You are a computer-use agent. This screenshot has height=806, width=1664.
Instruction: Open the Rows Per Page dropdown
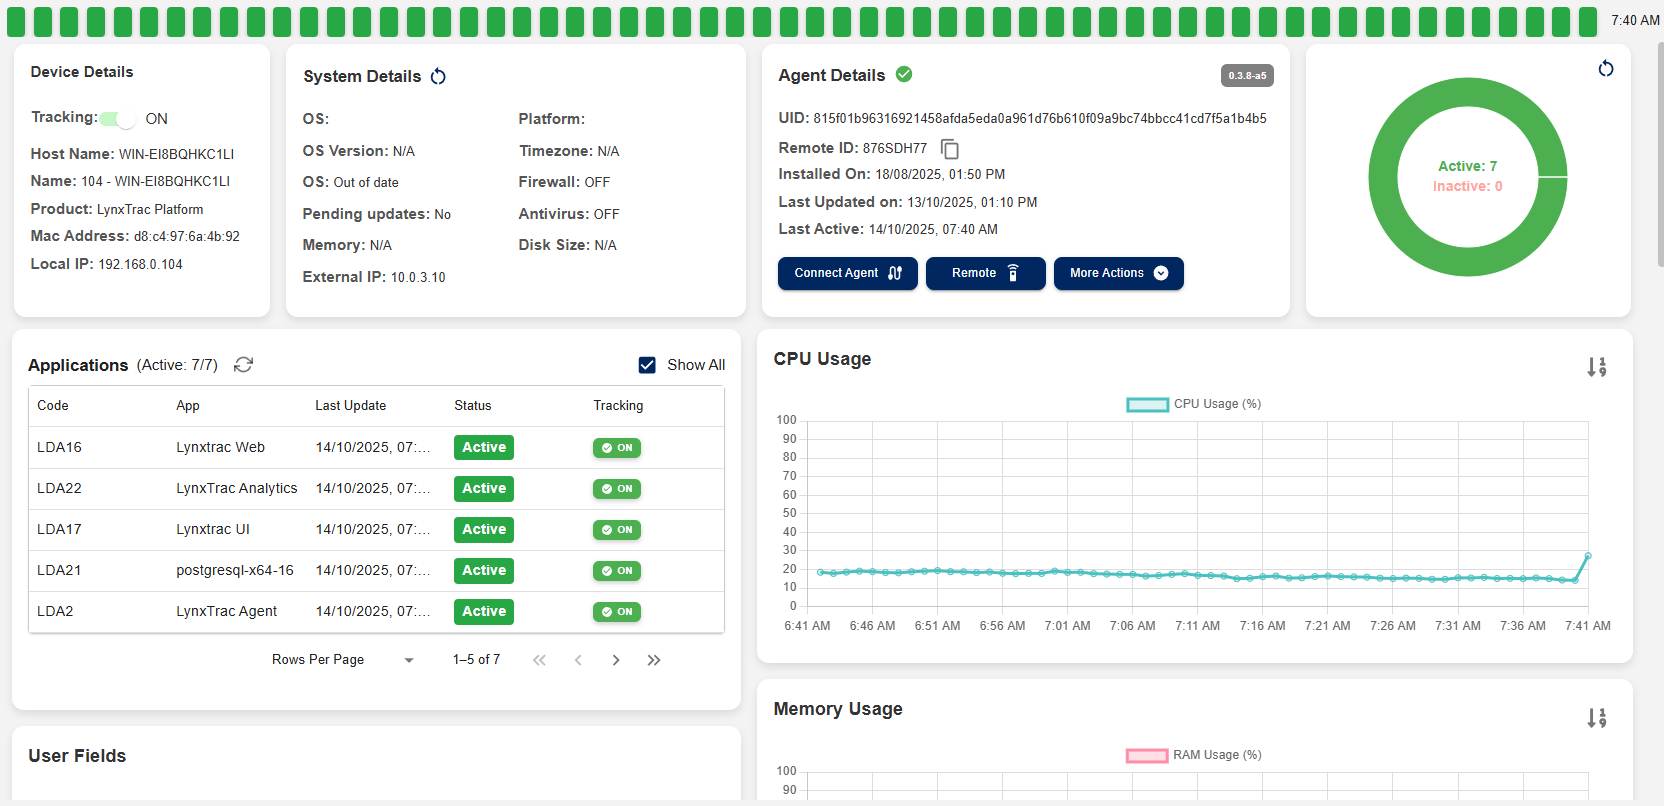click(x=408, y=660)
